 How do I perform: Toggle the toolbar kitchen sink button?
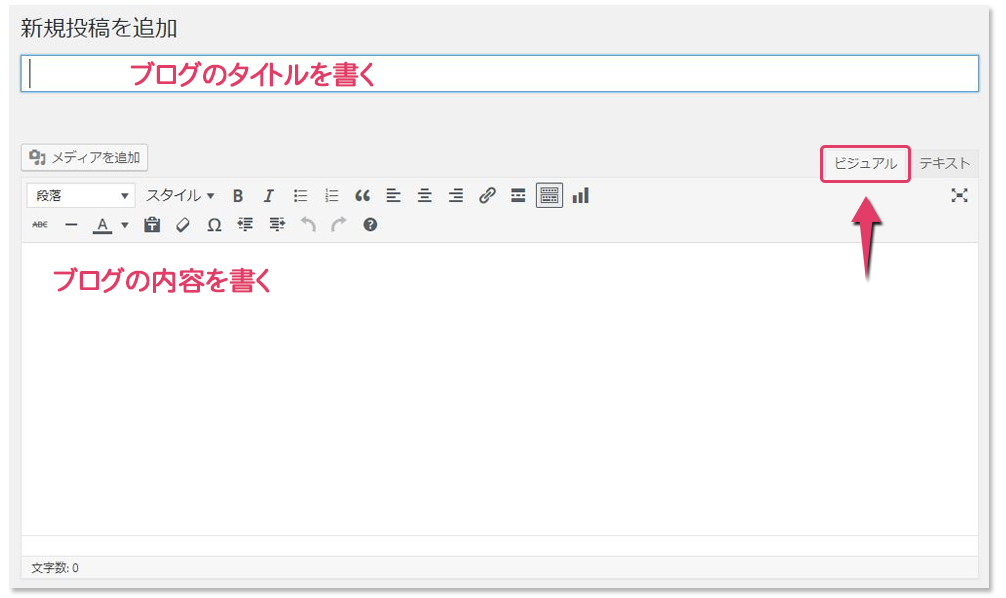tap(549, 196)
